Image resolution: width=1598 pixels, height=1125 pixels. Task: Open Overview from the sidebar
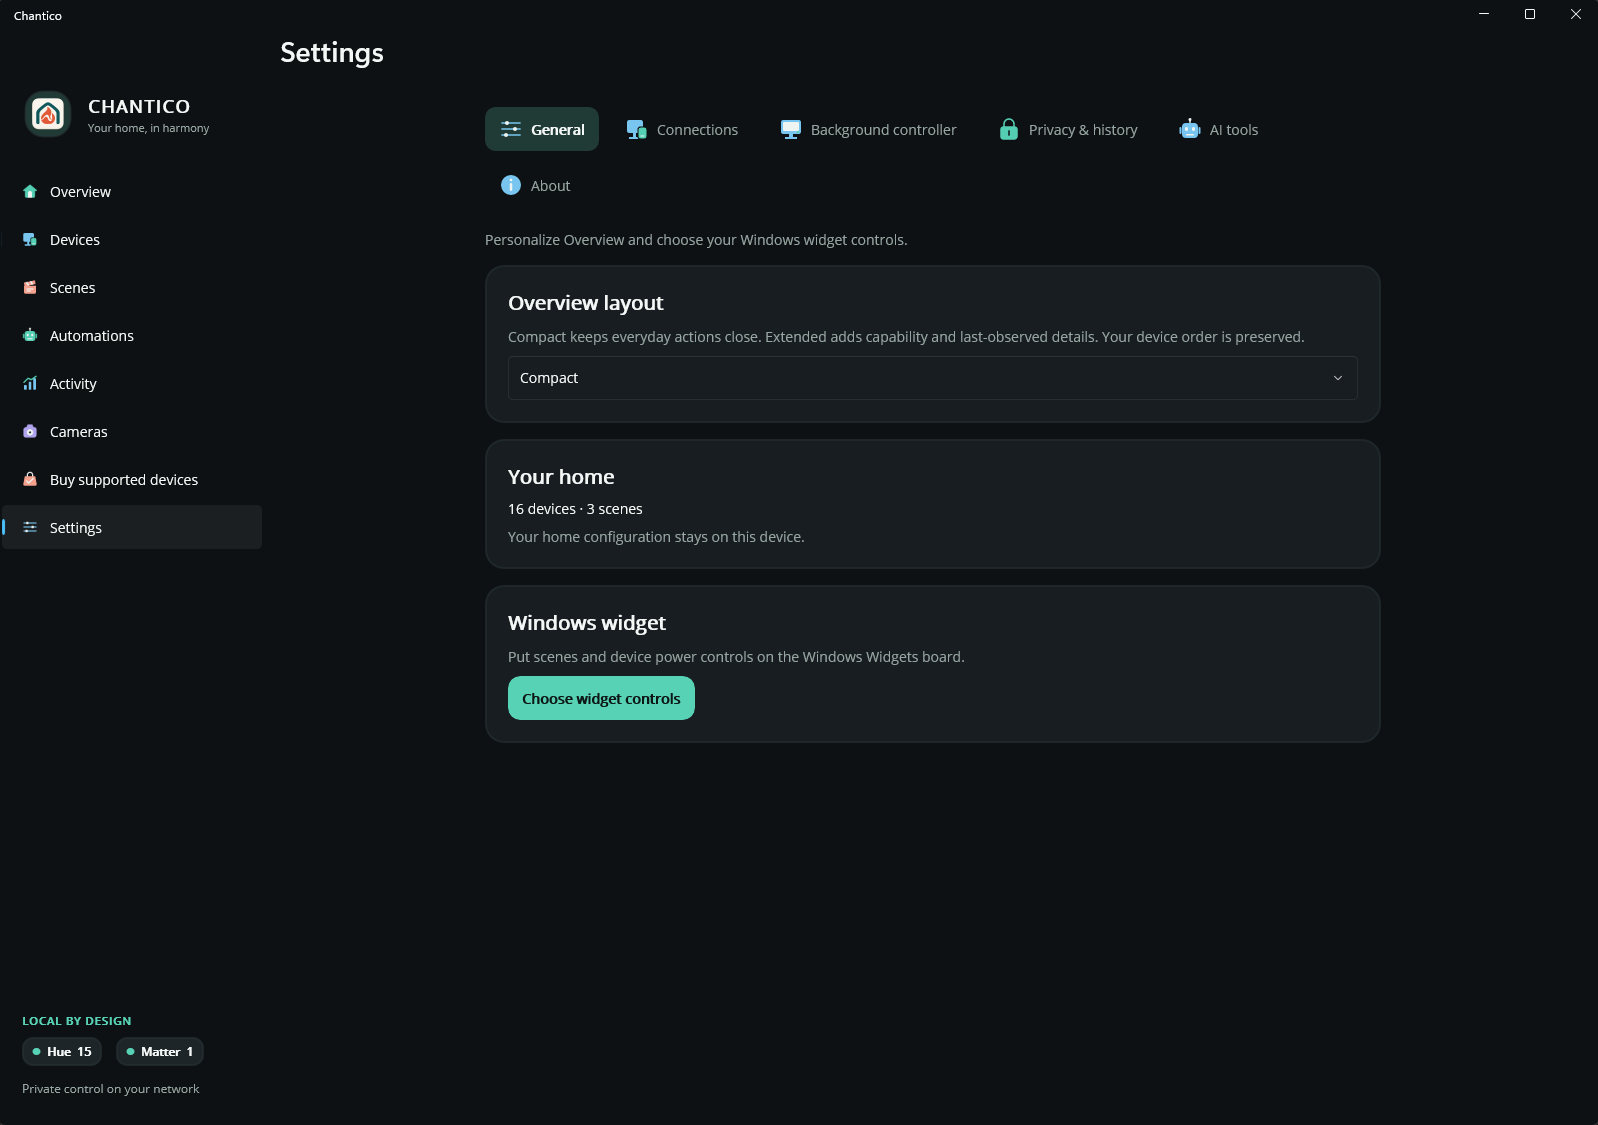pos(132,192)
